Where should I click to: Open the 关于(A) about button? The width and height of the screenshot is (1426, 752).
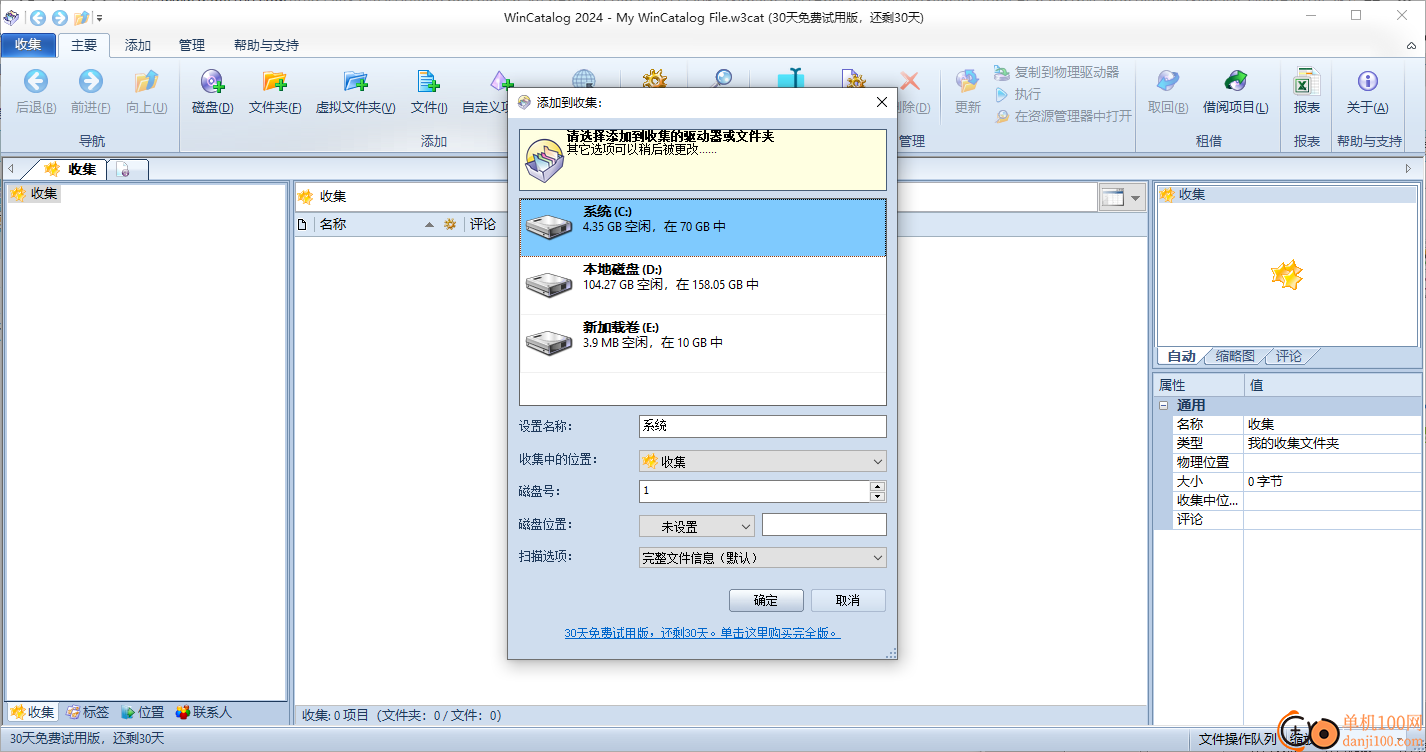1367,93
